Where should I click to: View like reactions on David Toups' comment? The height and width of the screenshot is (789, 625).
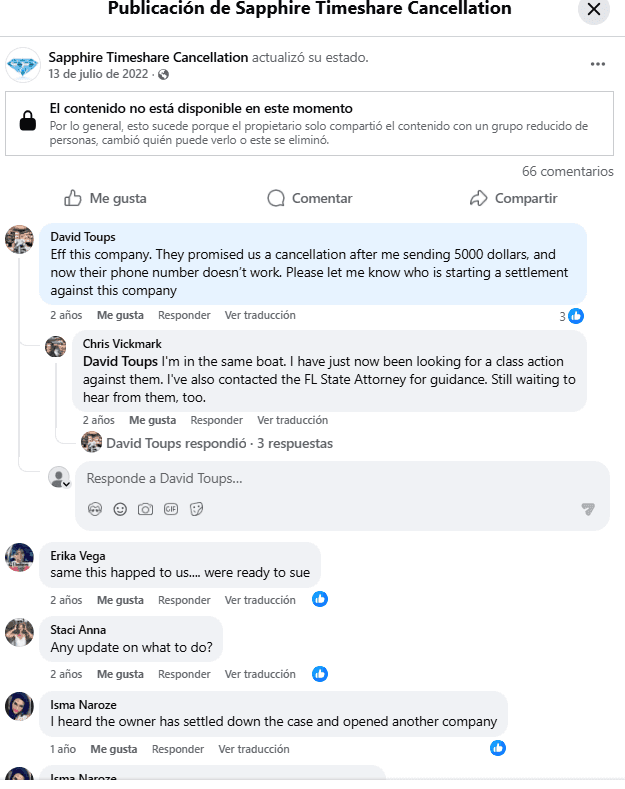click(572, 316)
